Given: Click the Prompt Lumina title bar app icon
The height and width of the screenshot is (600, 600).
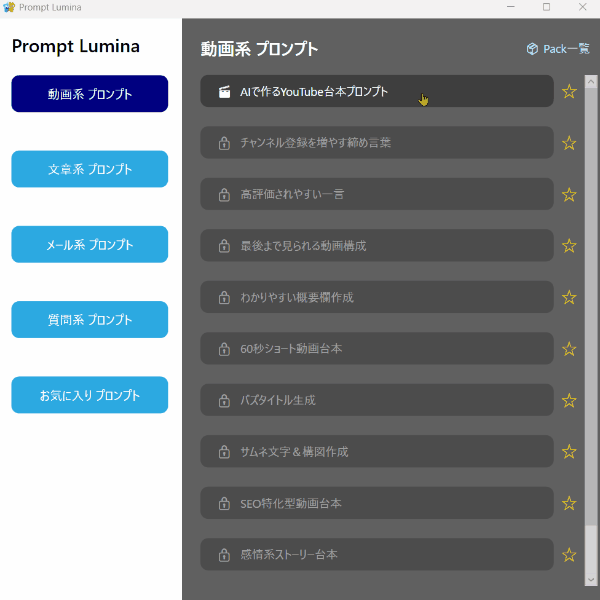Looking at the screenshot, I should [x=9, y=7].
